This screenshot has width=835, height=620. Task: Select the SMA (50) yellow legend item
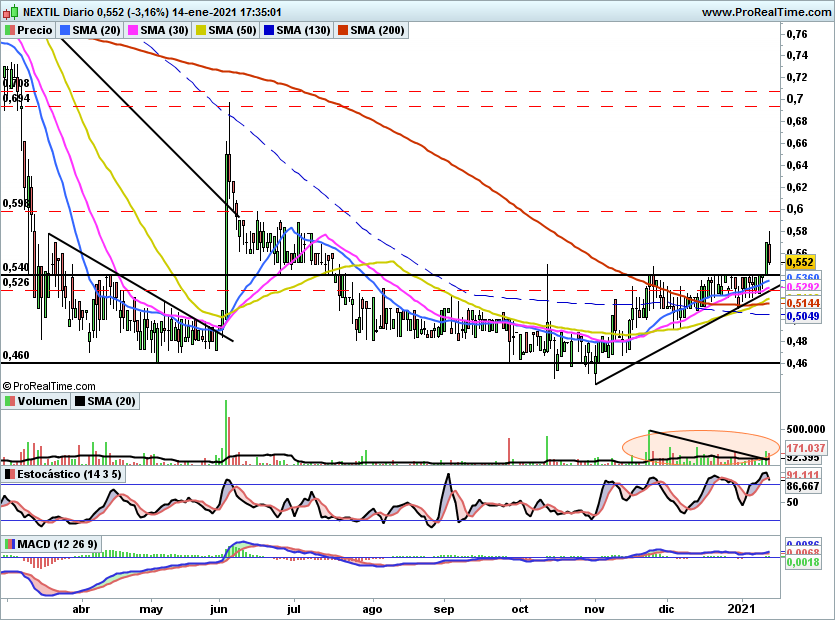[x=226, y=30]
